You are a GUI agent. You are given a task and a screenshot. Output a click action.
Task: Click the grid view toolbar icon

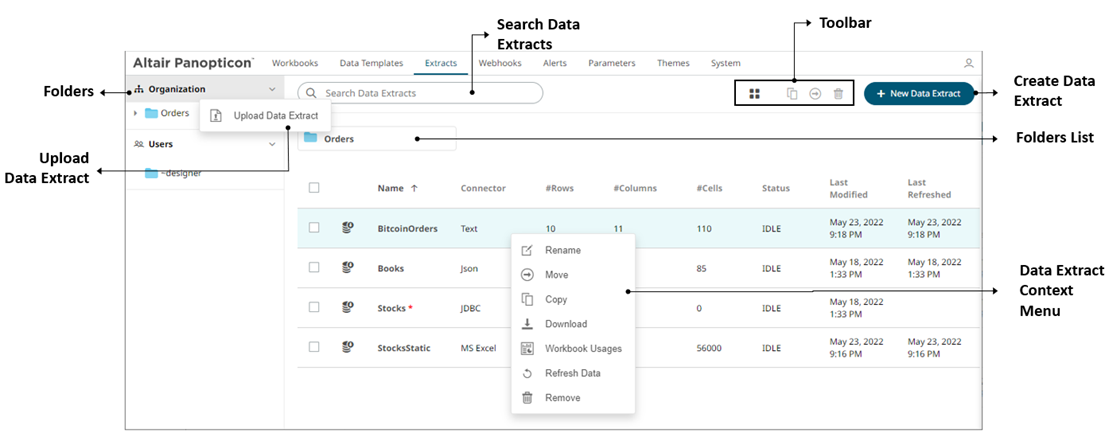755,94
